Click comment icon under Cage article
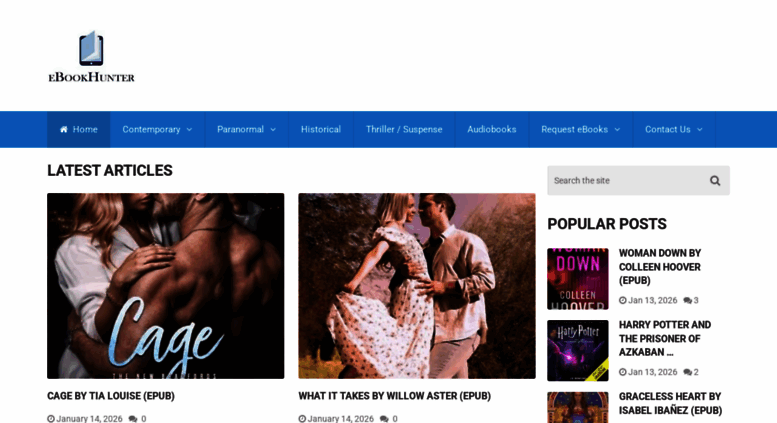777x423 pixels. click(x=133, y=419)
